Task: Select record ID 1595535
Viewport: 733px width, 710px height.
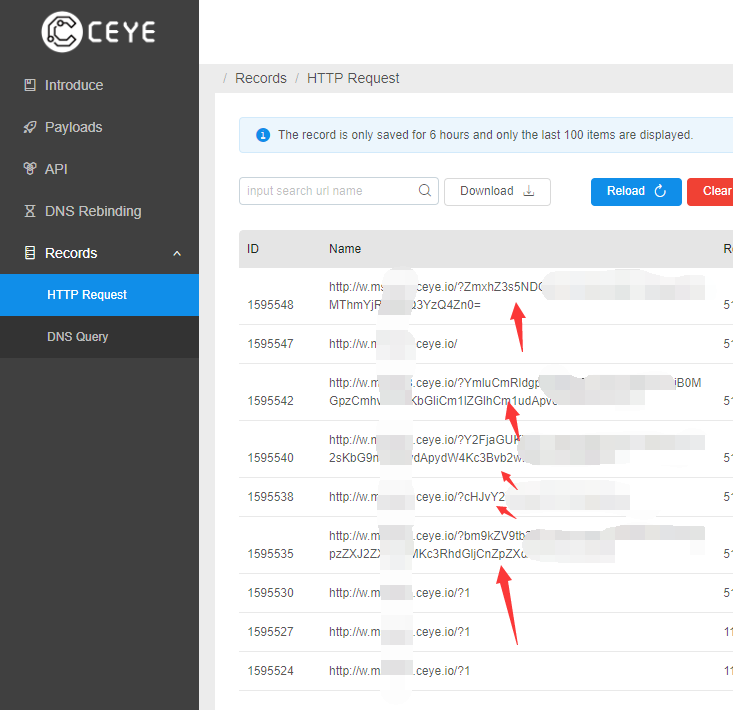Action: coord(271,553)
